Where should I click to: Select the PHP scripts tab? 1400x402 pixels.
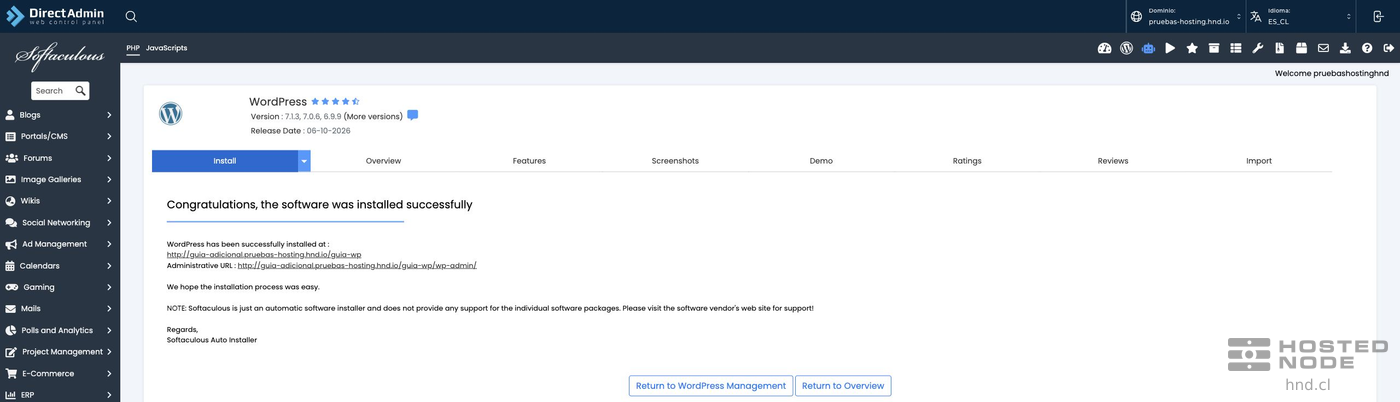point(133,48)
